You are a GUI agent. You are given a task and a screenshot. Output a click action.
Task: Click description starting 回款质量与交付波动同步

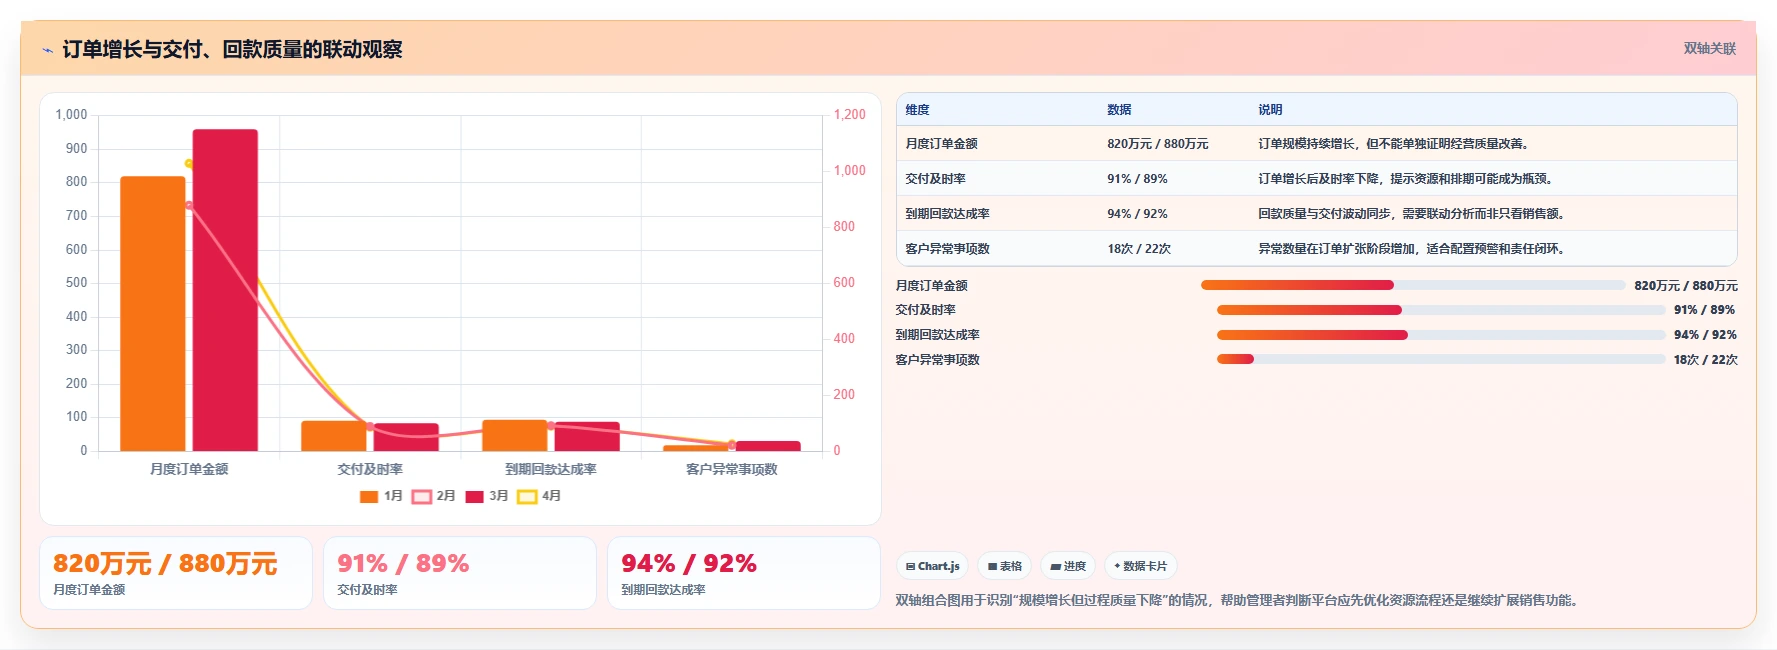tap(1413, 214)
